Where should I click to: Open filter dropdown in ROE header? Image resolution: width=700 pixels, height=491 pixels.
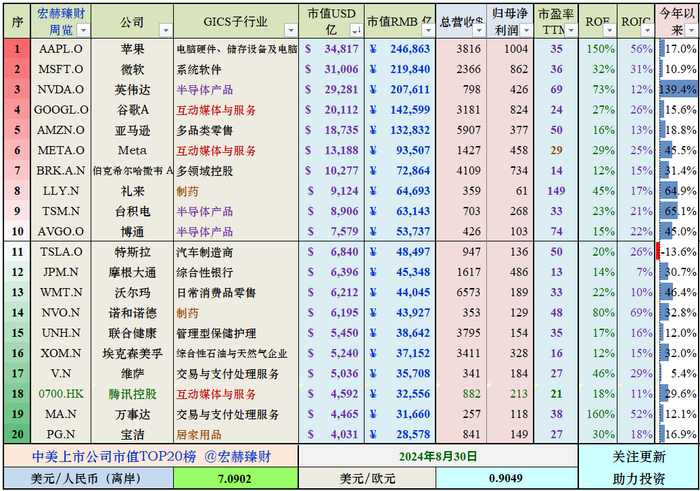click(609, 30)
